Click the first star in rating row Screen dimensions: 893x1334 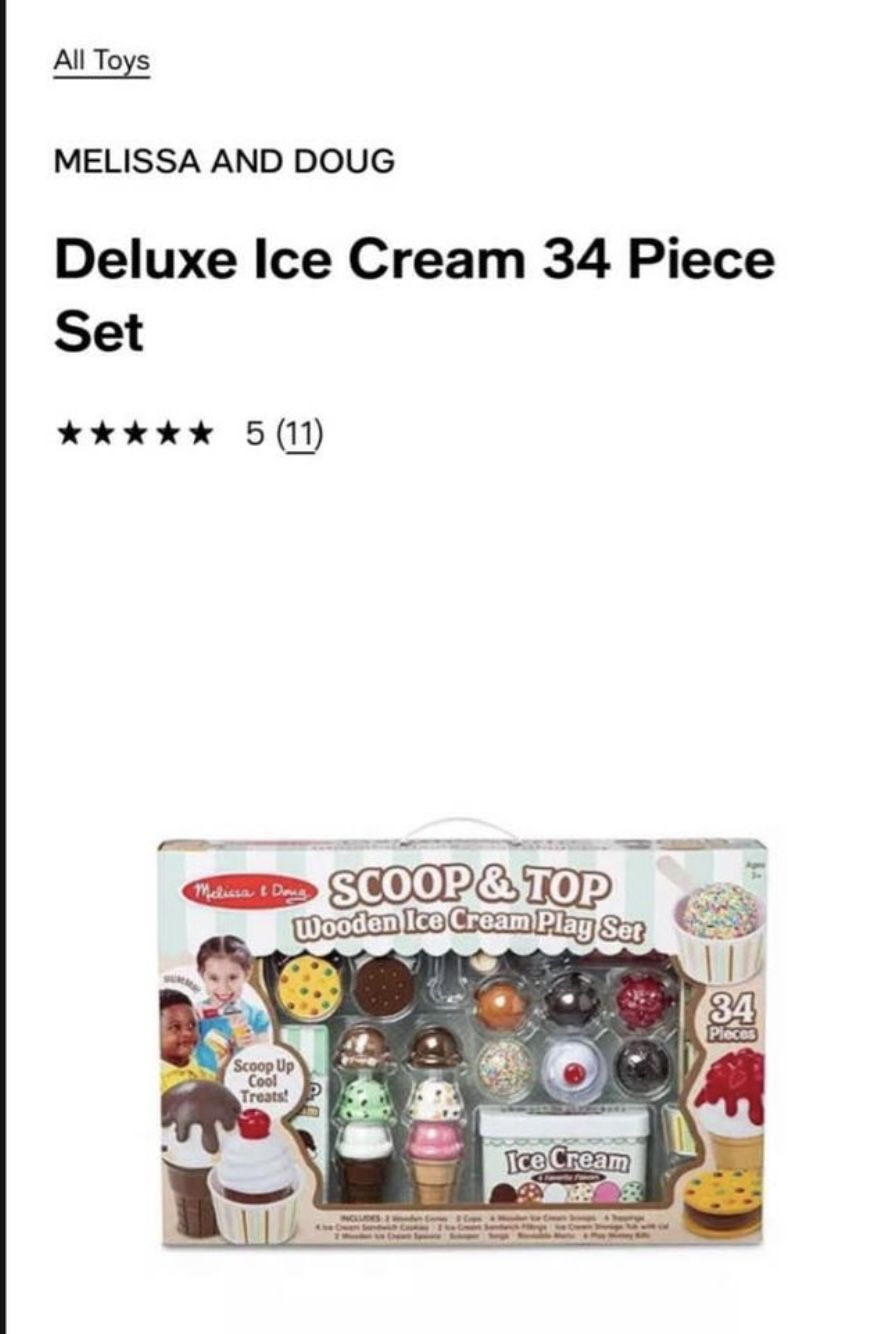tap(70, 434)
